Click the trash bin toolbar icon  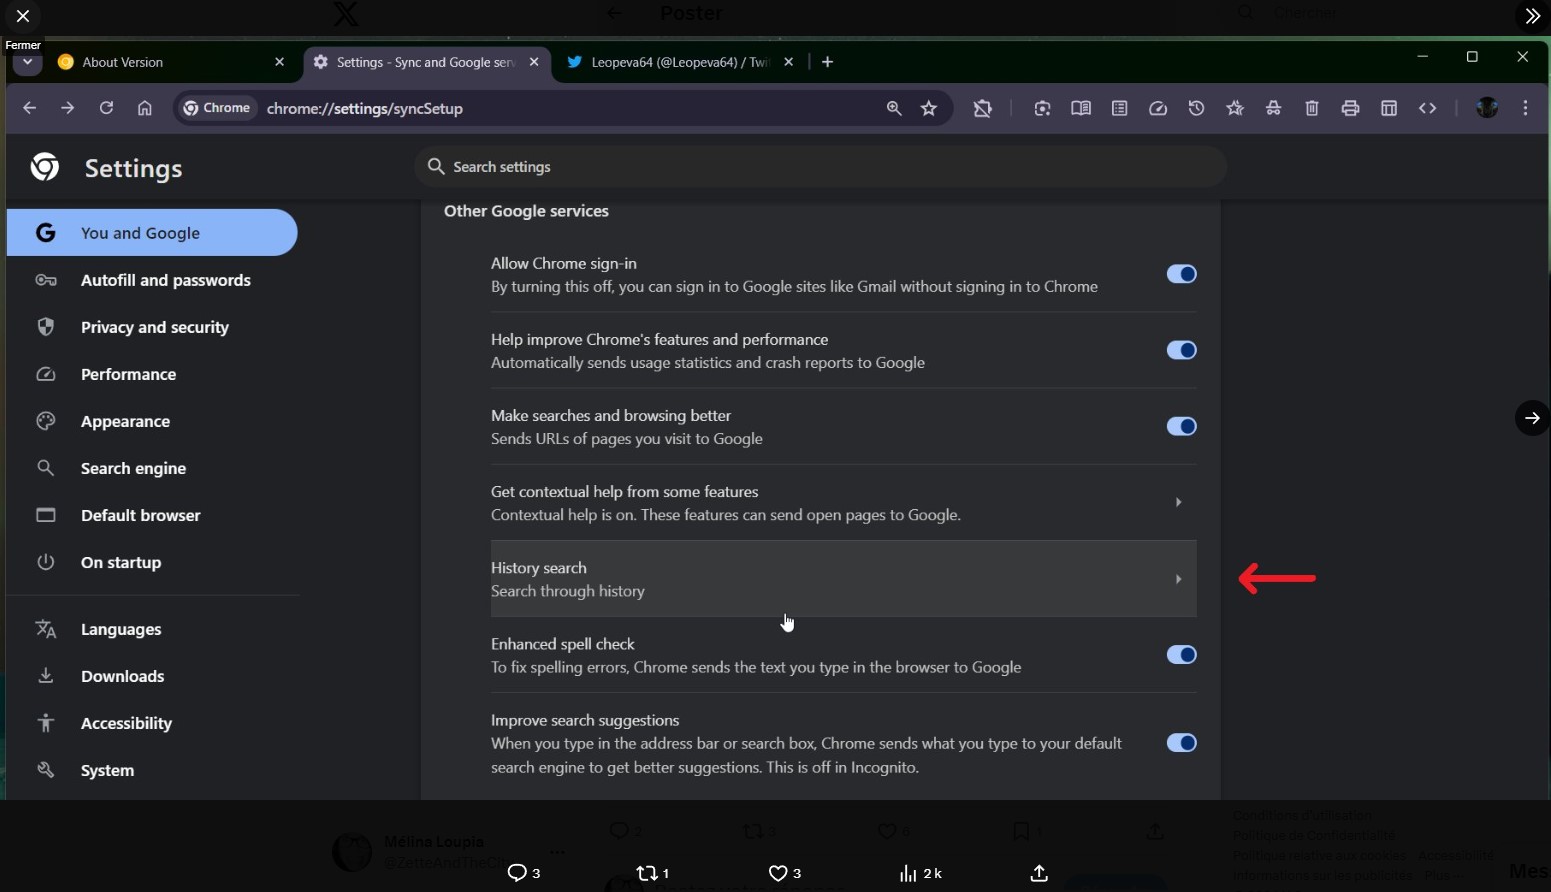coord(1312,109)
